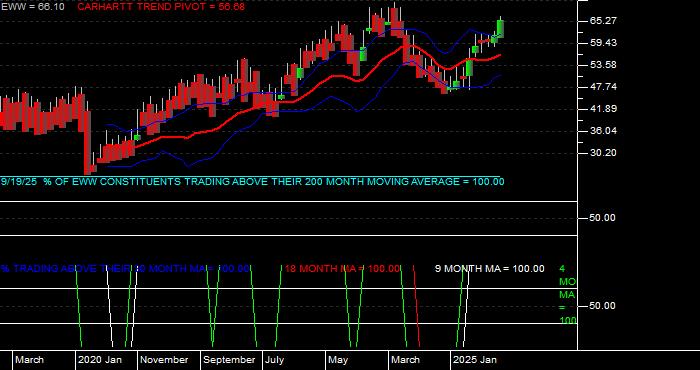Click the 59.43 price axis label

604,43
